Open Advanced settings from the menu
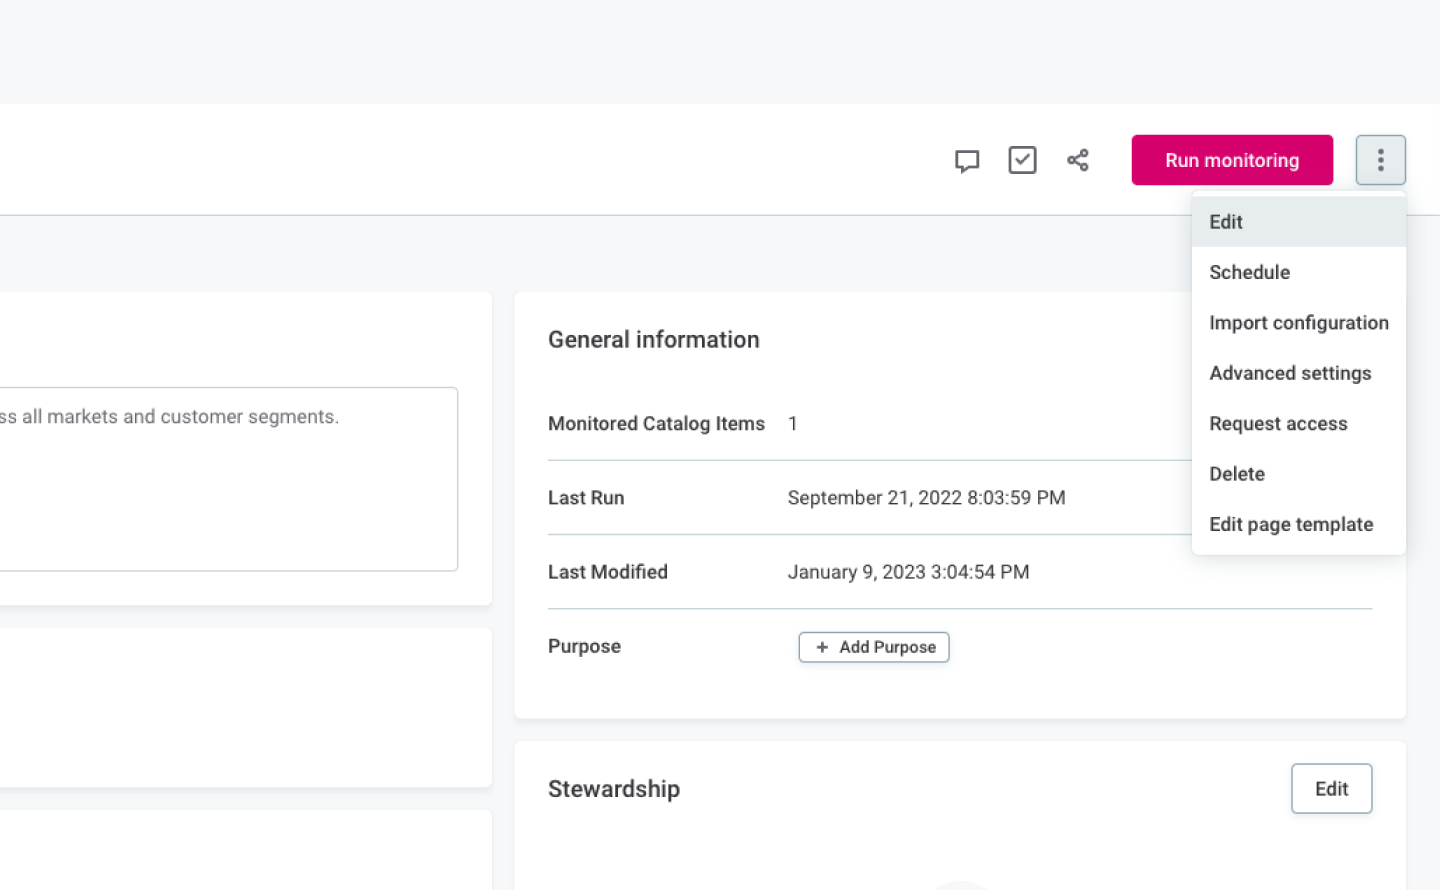1440x890 pixels. 1290,373
